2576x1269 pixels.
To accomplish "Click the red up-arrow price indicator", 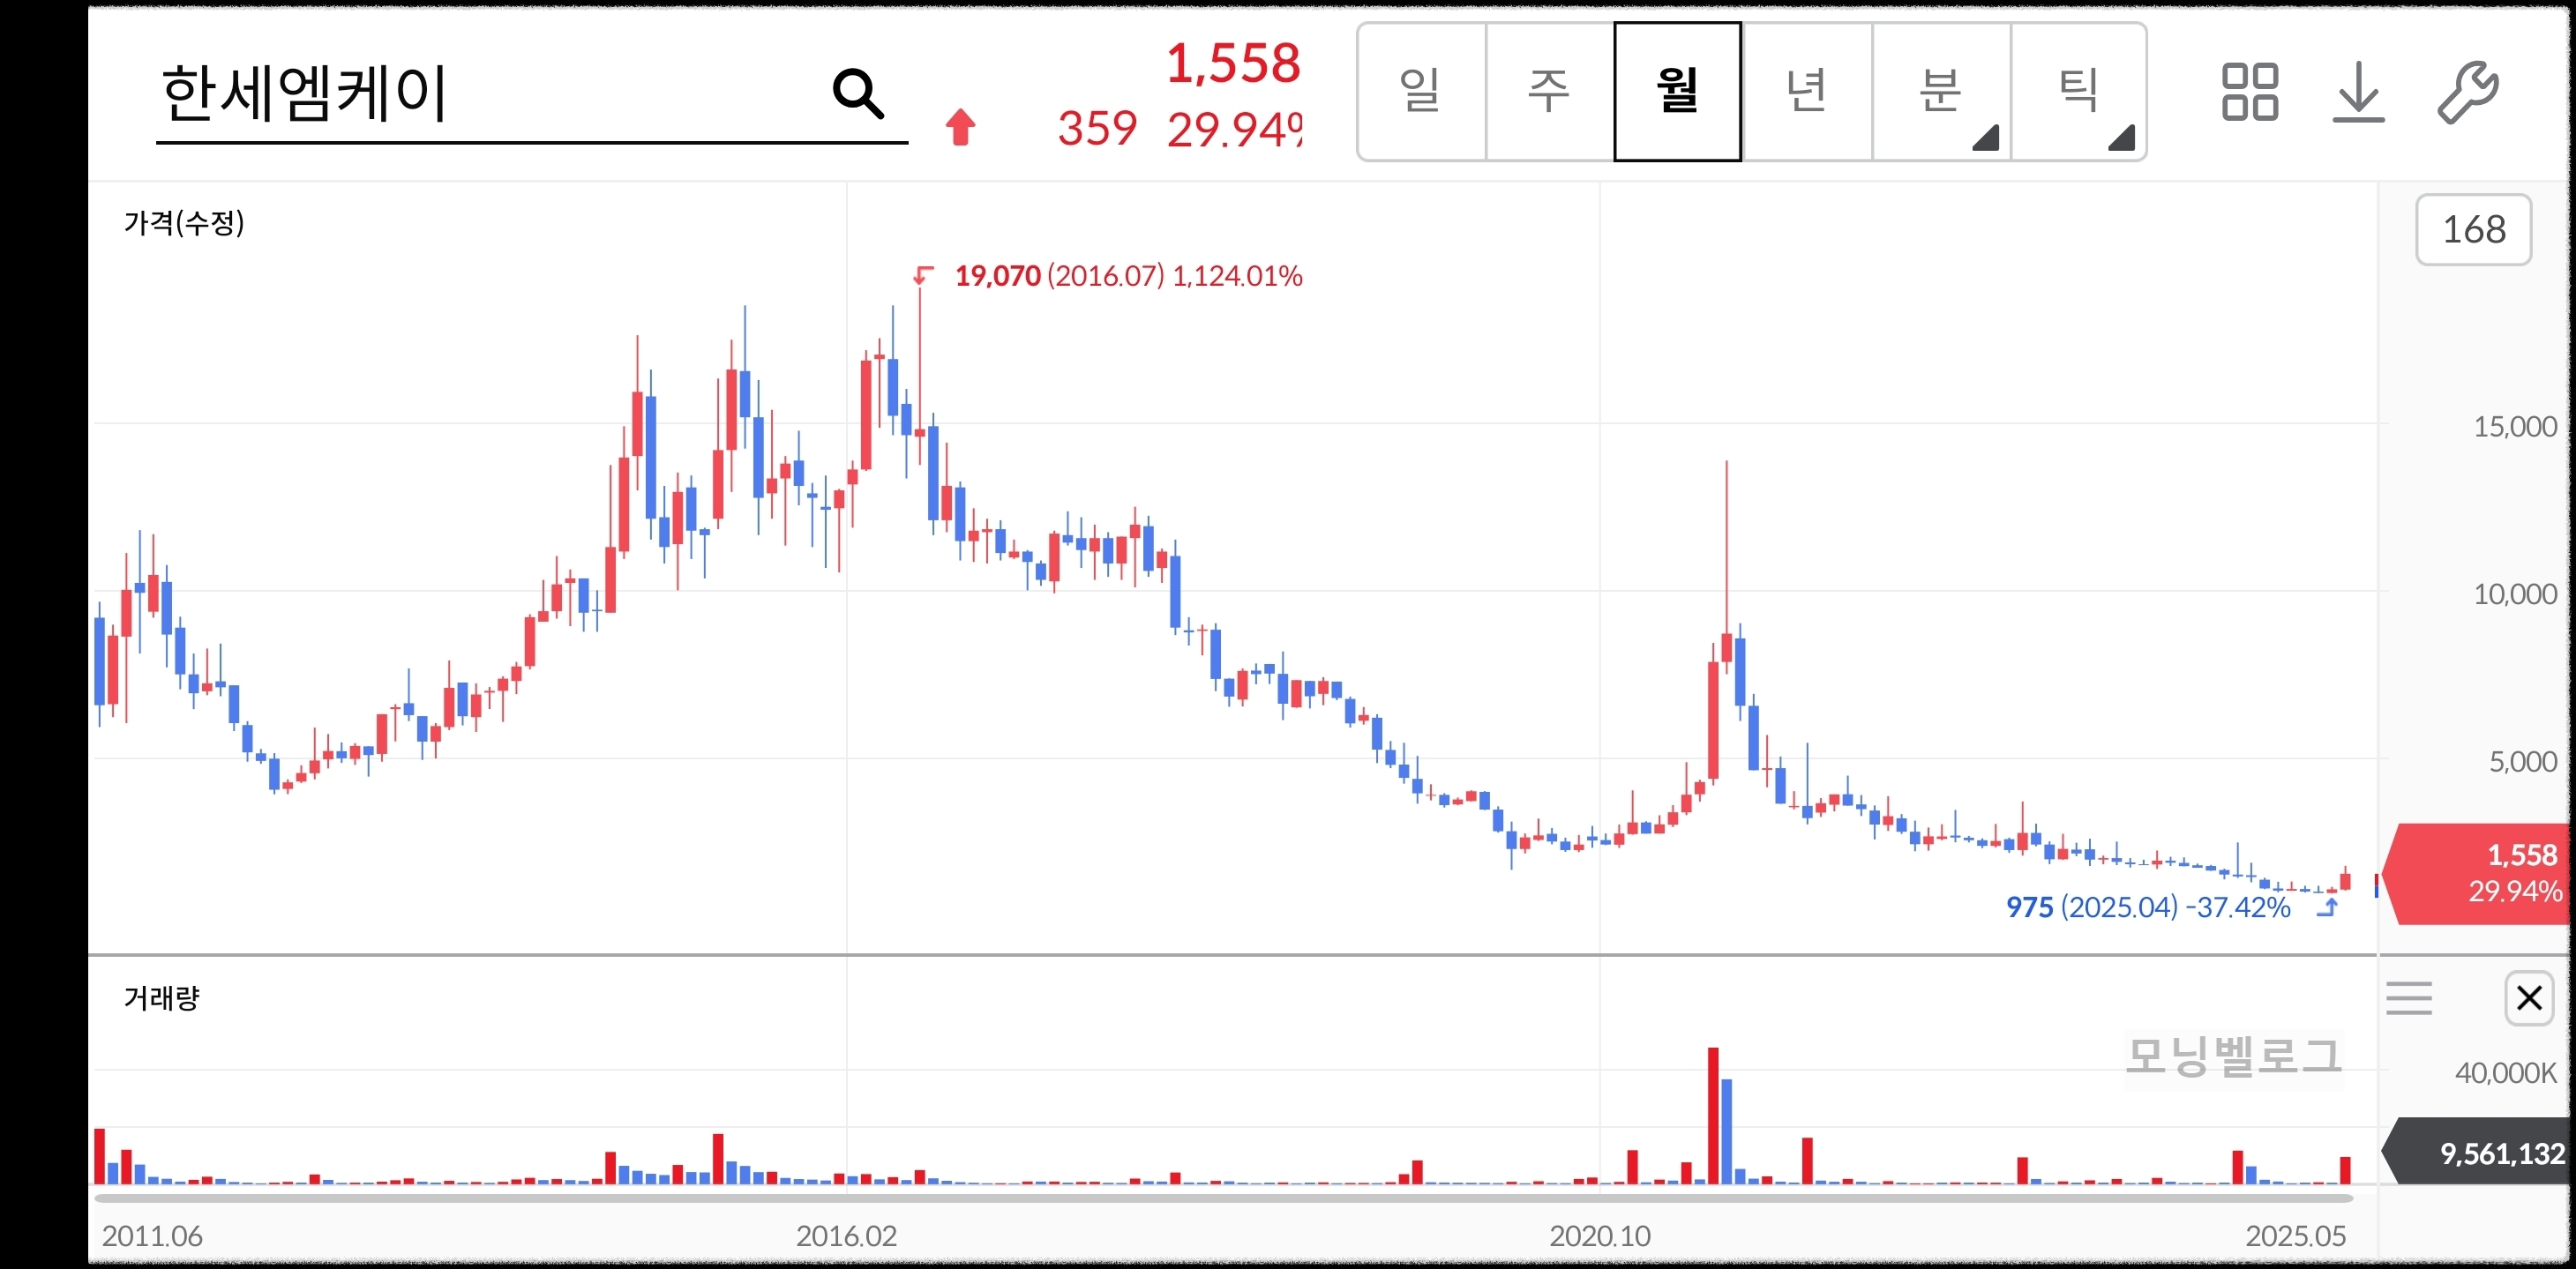I will [960, 127].
